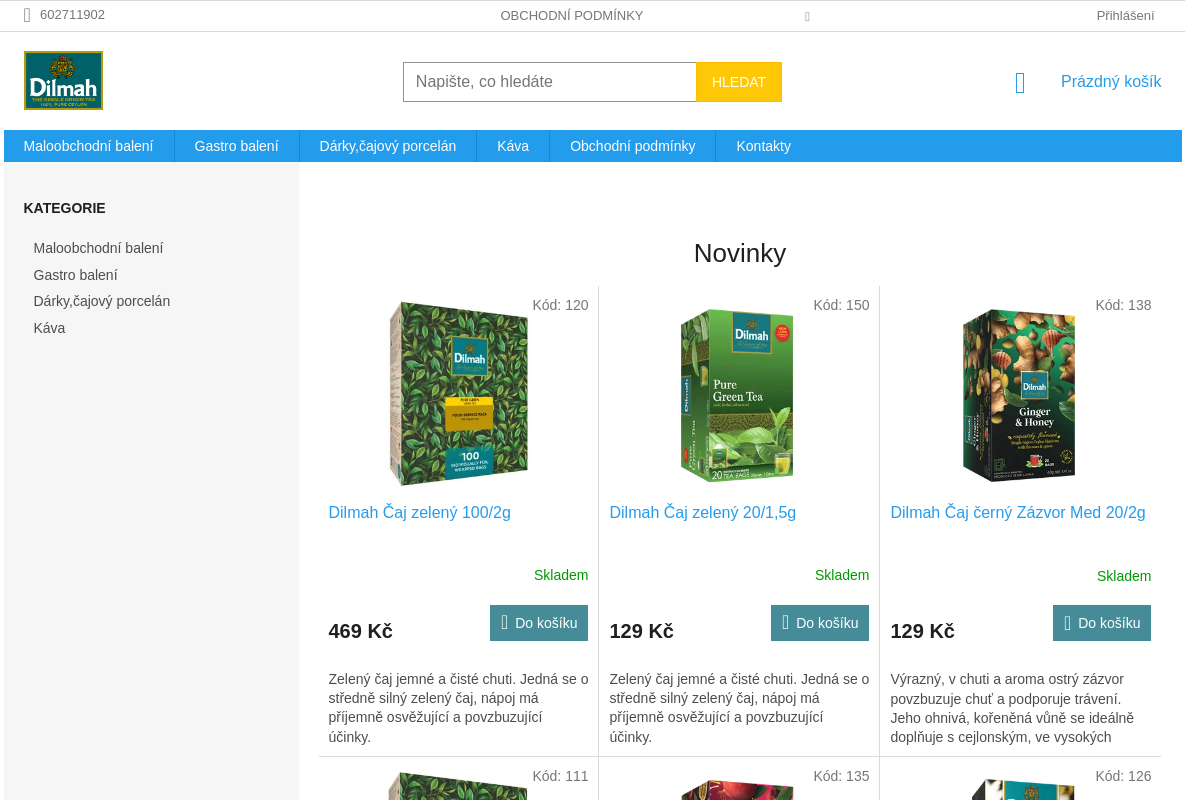The height and width of the screenshot is (800, 1200).
Task: Select Maloobchodní balení in Kategorie sidebar
Action: (99, 248)
